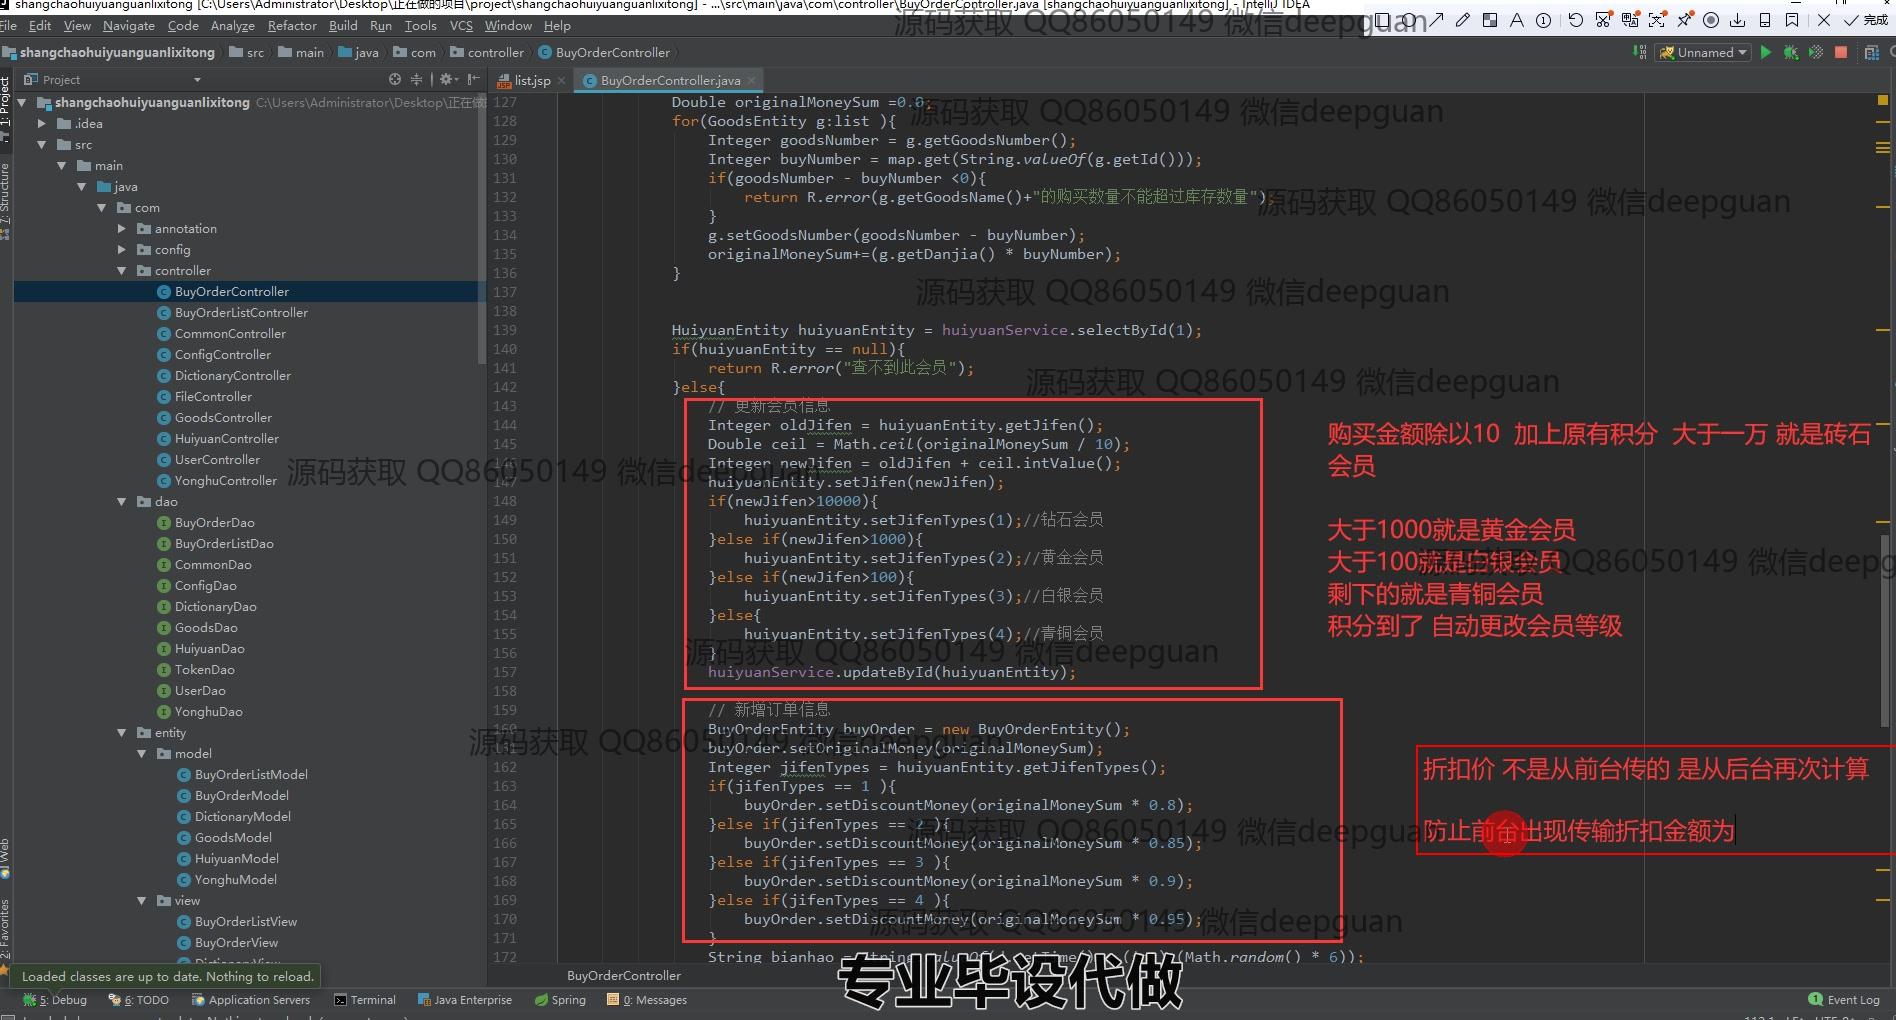Collapse all in Project panel

tap(417, 79)
